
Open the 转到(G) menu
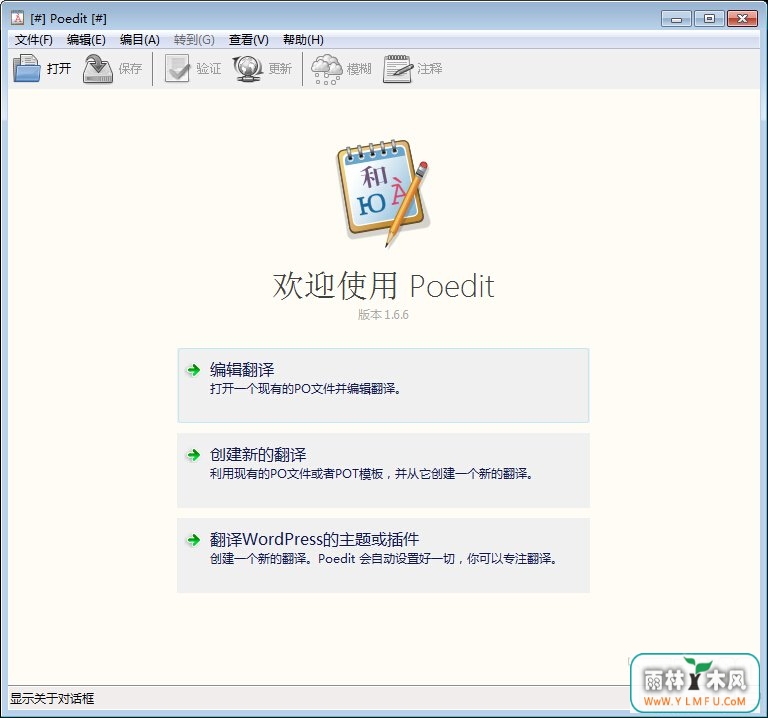pos(194,40)
